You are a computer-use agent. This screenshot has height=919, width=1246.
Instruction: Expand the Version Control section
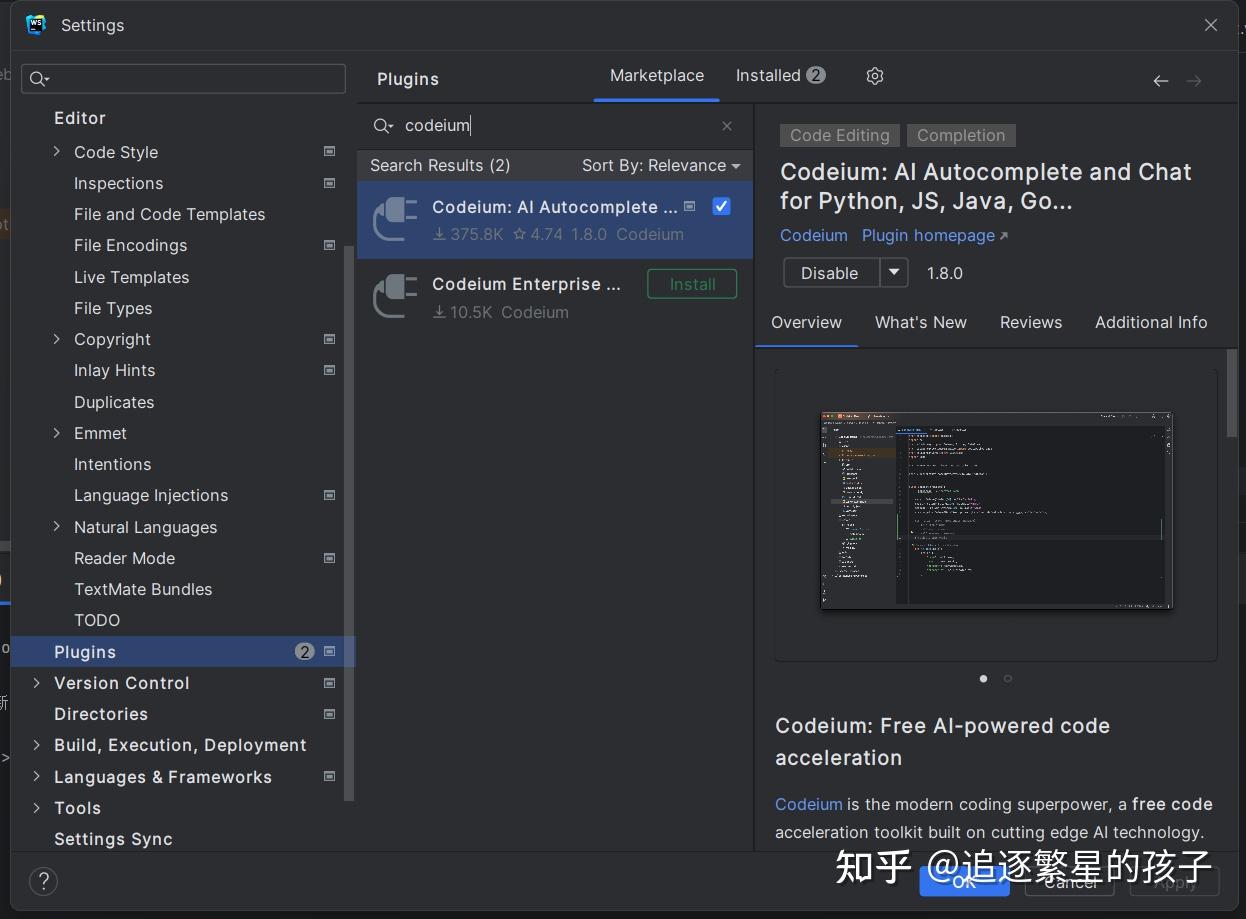(37, 683)
